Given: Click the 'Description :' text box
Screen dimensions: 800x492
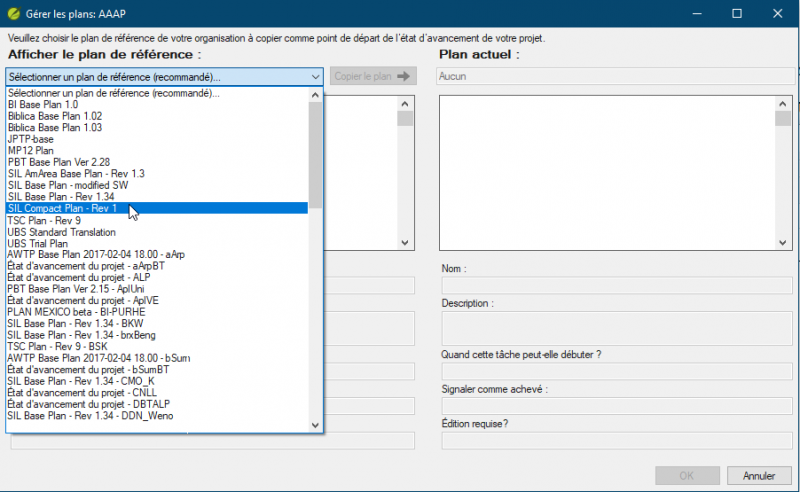Looking at the screenshot, I should 617,329.
